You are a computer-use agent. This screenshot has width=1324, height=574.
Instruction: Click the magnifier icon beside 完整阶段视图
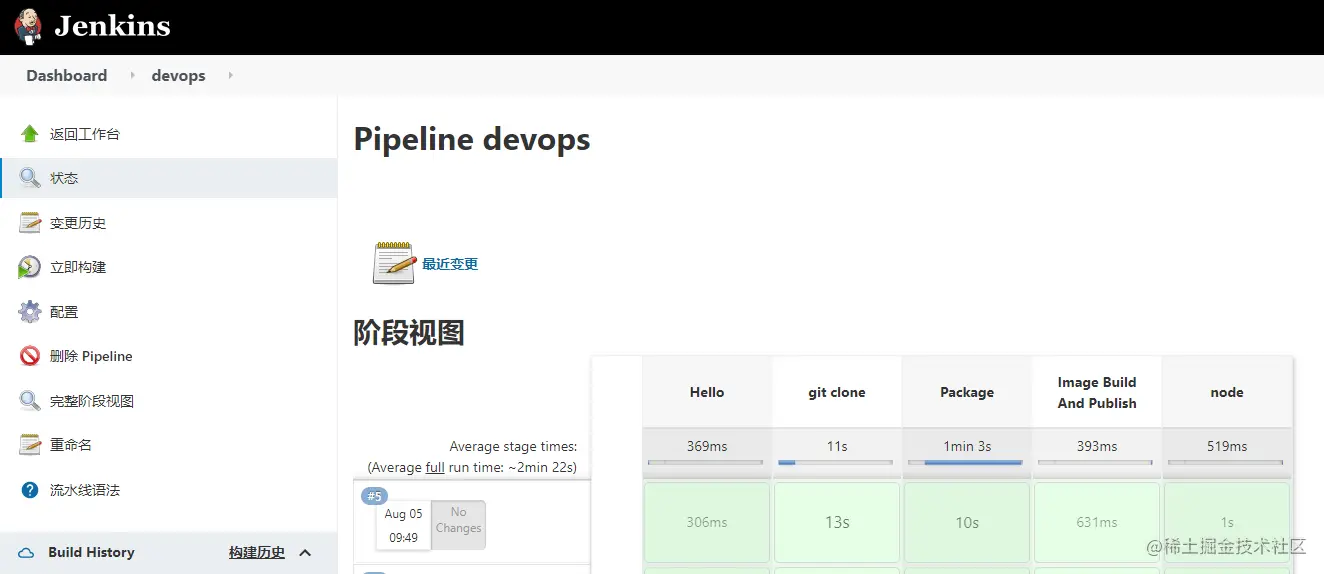tap(30, 401)
